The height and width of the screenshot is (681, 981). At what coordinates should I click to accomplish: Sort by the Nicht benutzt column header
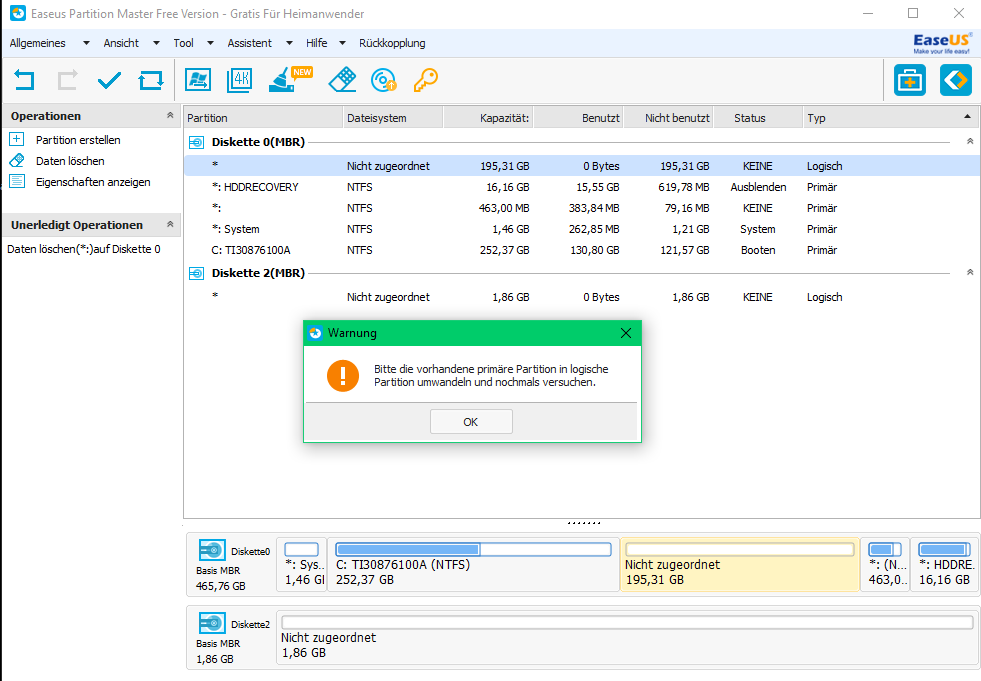[x=668, y=118]
